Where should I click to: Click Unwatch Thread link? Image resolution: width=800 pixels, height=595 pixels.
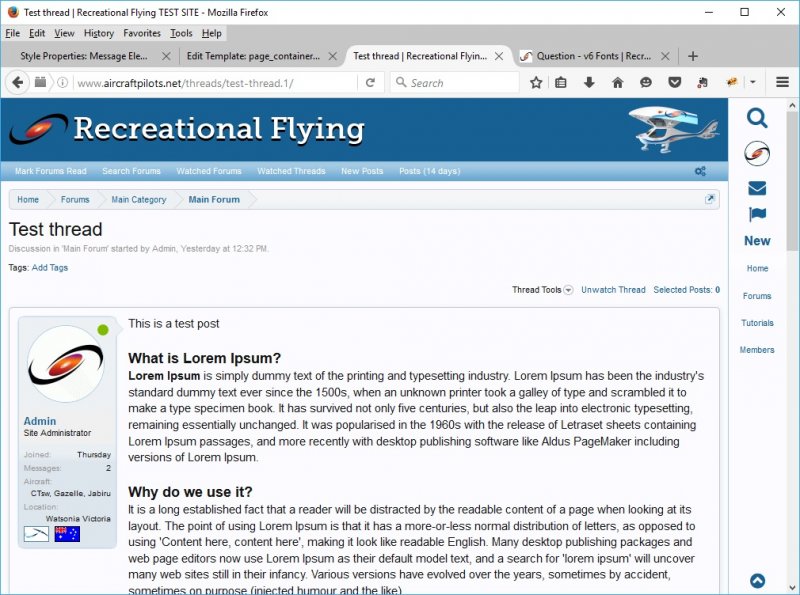(x=613, y=290)
